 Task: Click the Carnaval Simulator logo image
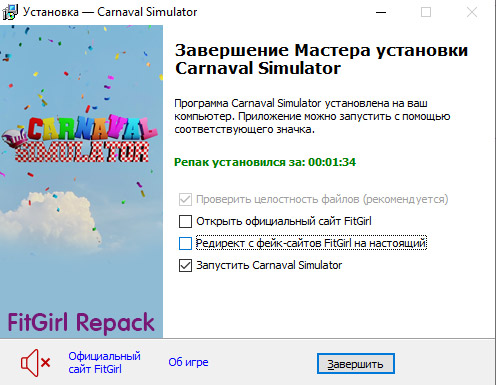pyautogui.click(x=80, y=139)
